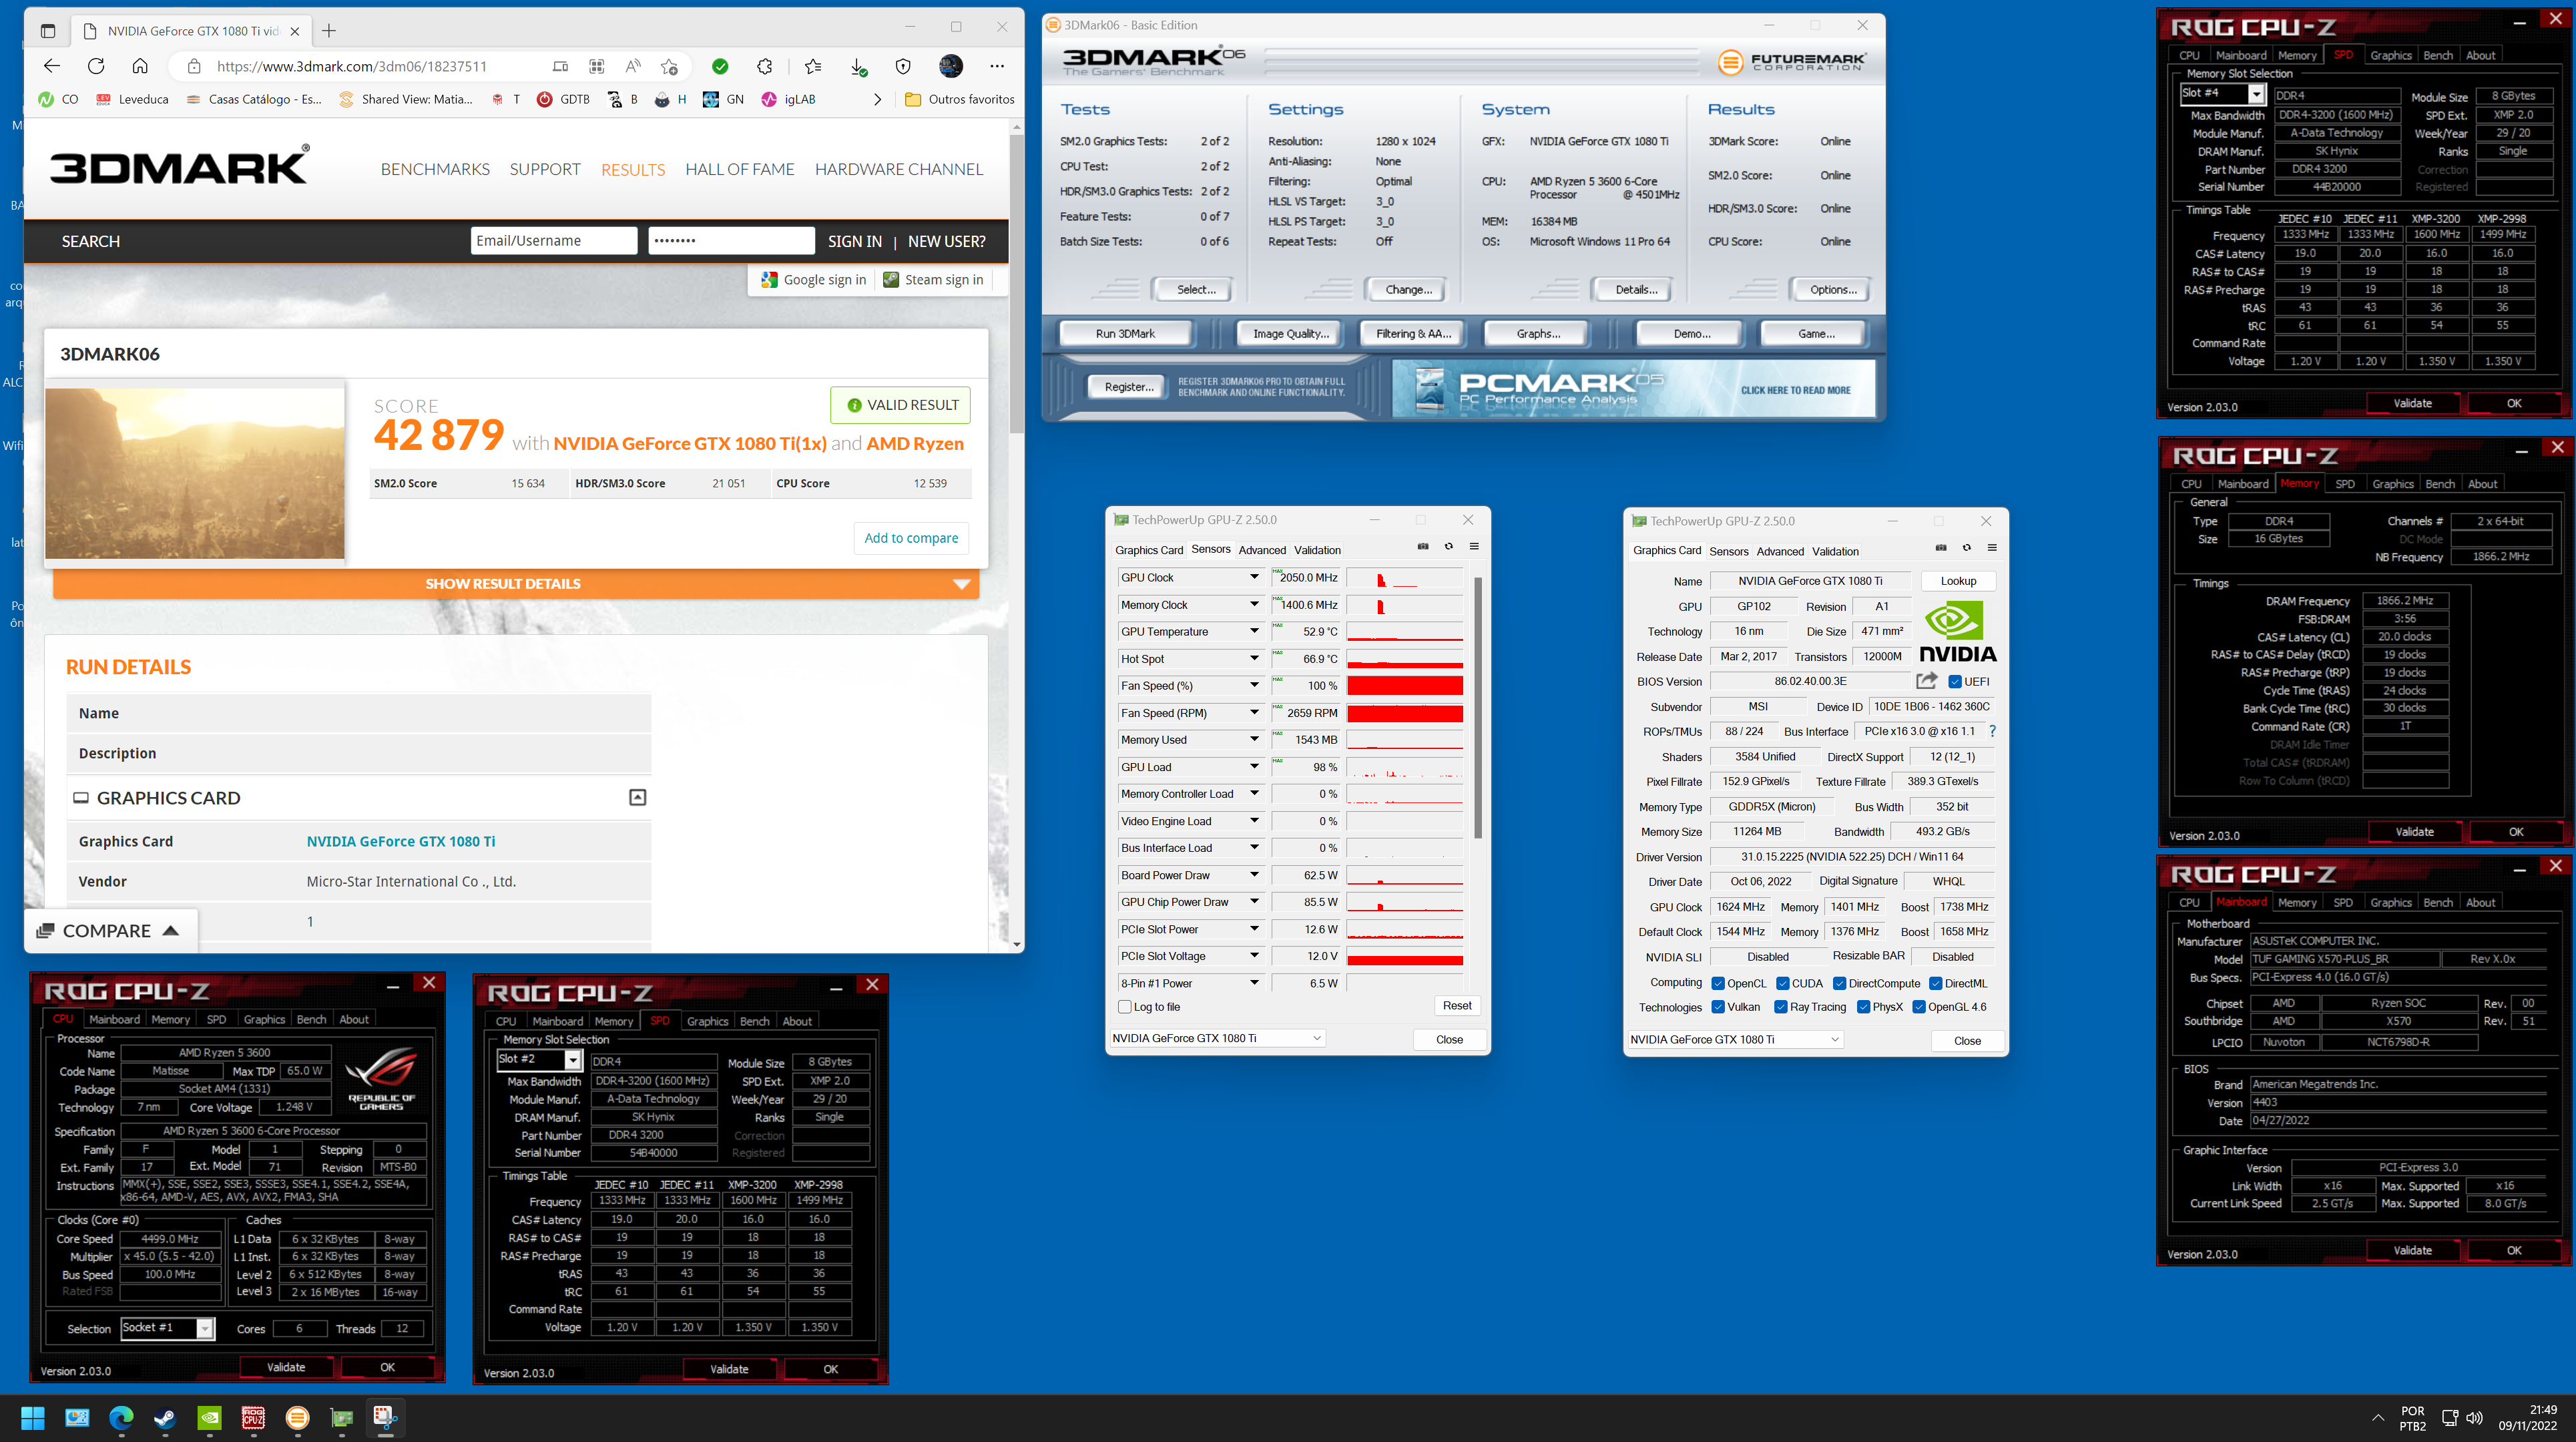Click Run 3DMark button
Image resolution: width=2576 pixels, height=1442 pixels.
1125,333
